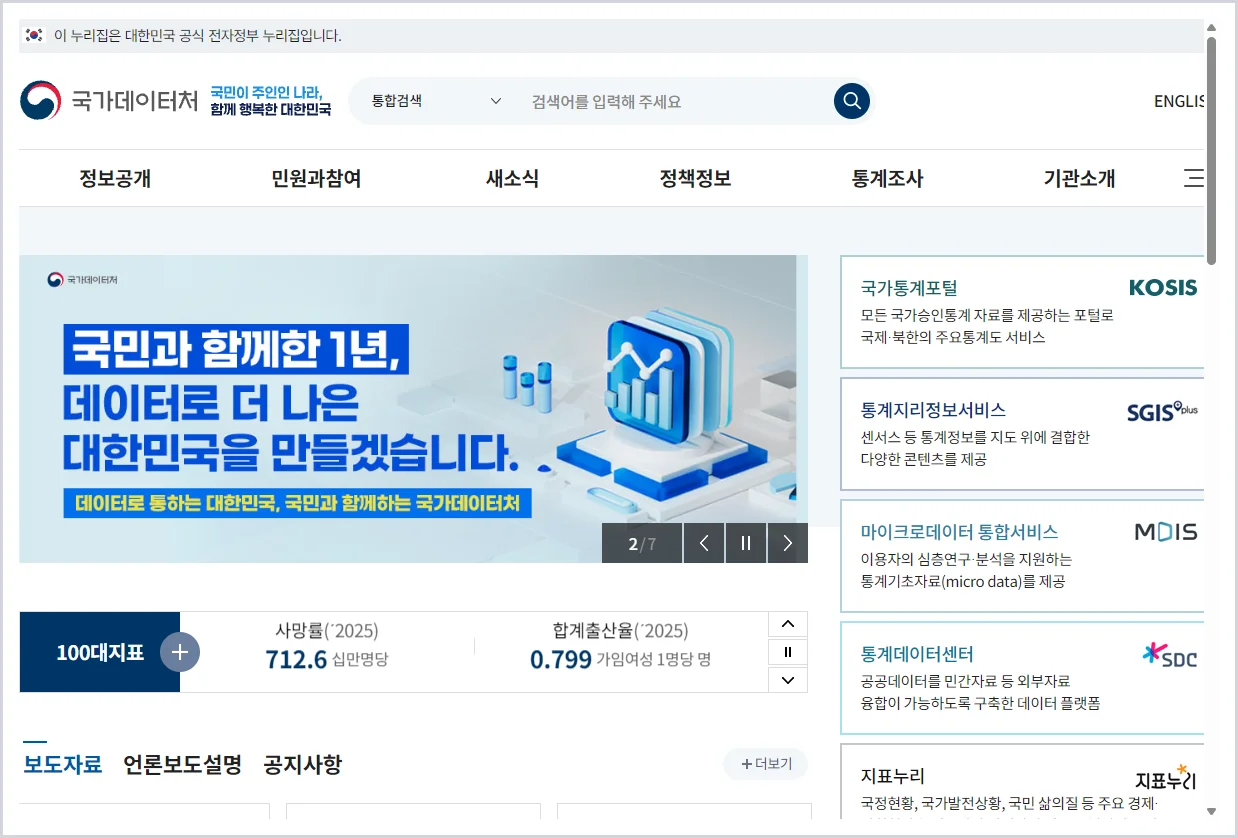Open the 통합검색 dropdown

coord(436,101)
